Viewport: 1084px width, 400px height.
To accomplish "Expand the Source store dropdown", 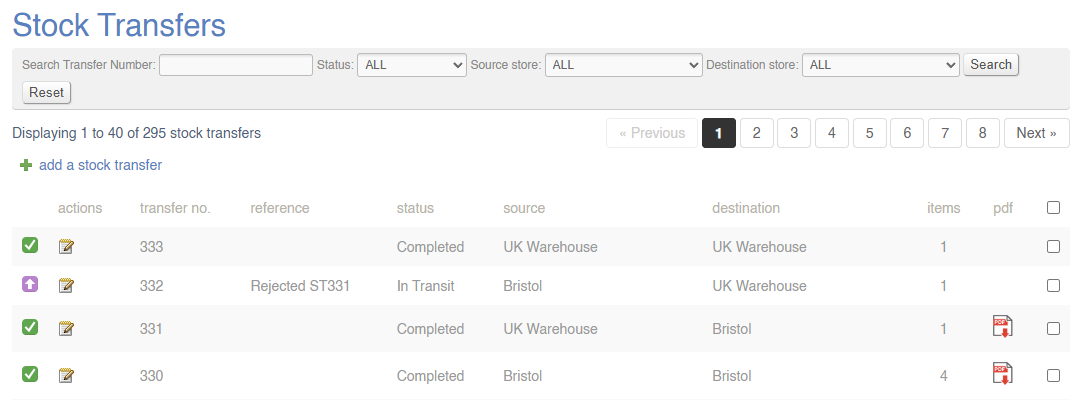I will 623,65.
